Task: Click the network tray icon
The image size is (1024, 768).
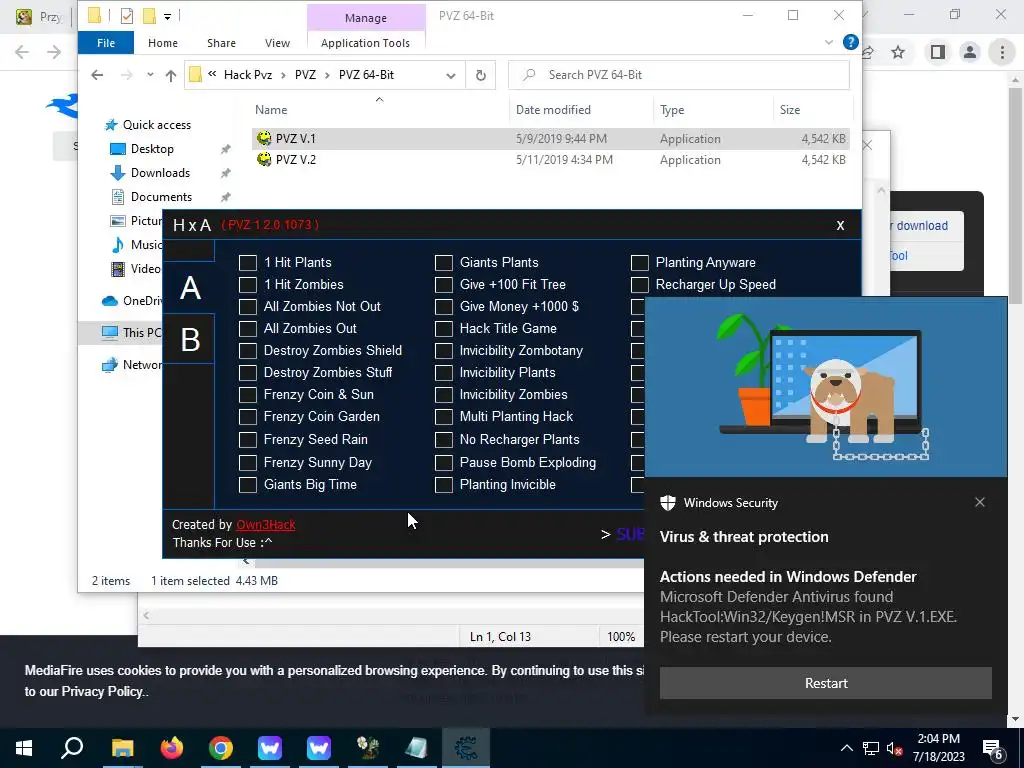Action: click(871, 749)
